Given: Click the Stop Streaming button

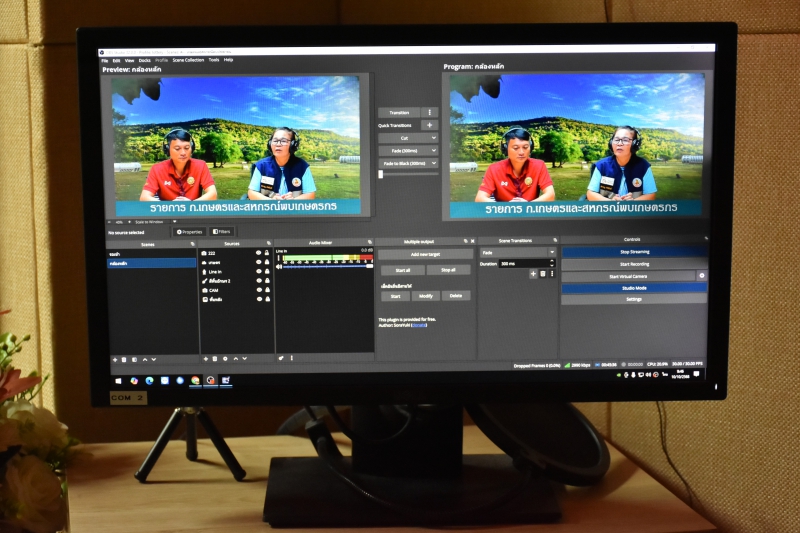Looking at the screenshot, I should (633, 252).
